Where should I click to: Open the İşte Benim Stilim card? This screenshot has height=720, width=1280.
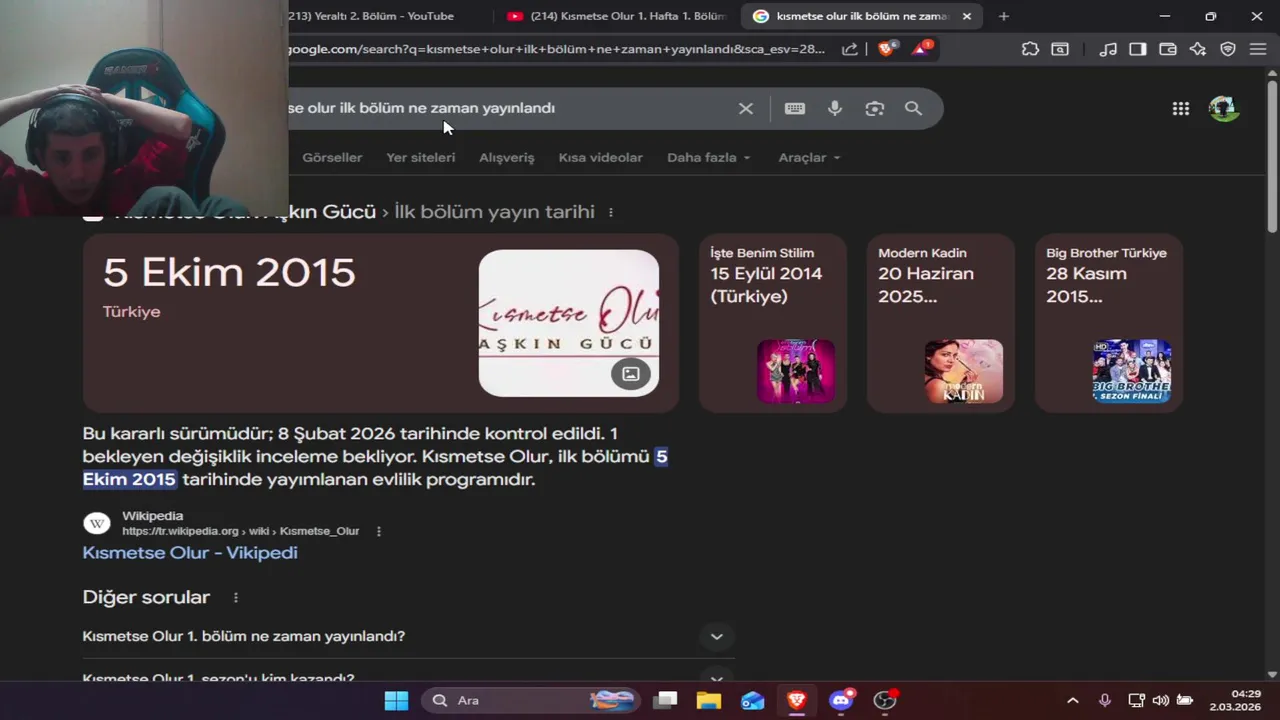pos(773,323)
